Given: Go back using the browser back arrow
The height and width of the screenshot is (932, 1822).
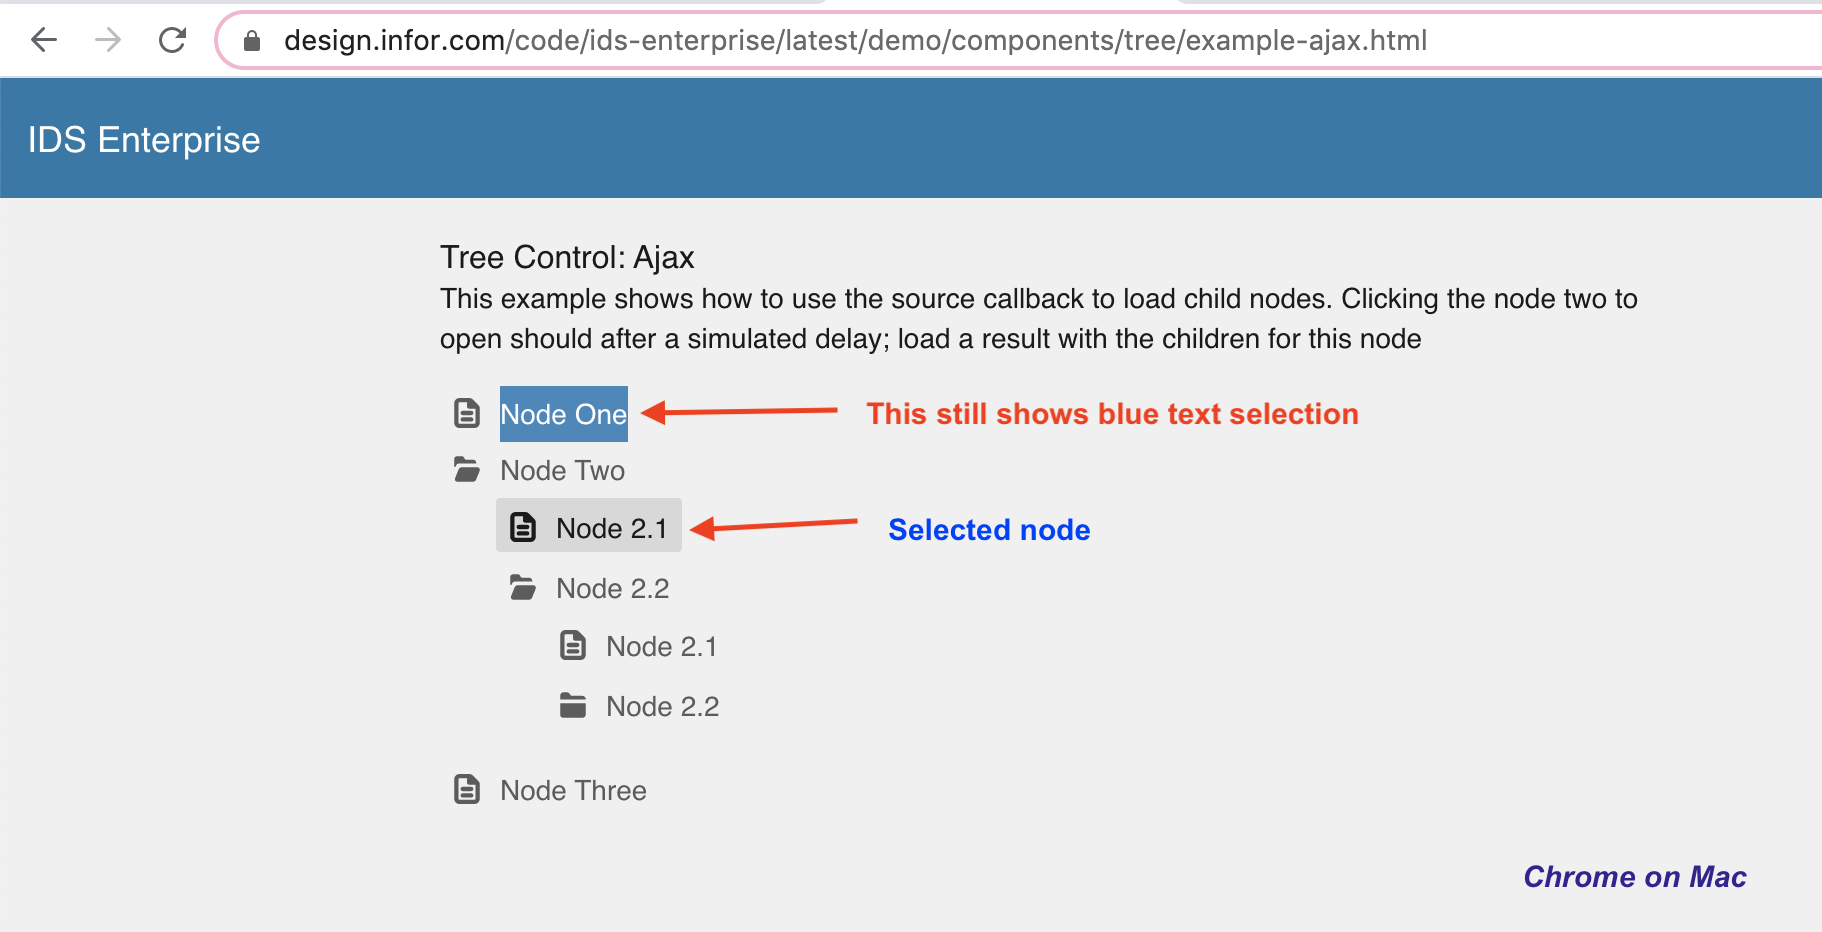Looking at the screenshot, I should pyautogui.click(x=44, y=40).
